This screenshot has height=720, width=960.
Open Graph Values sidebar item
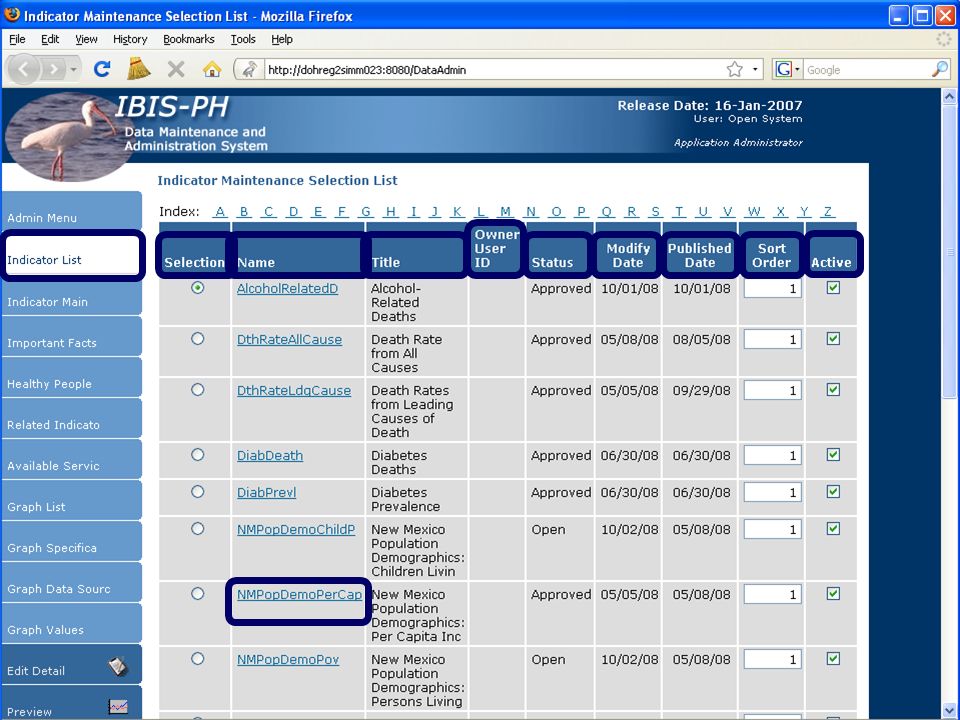[x=71, y=624]
